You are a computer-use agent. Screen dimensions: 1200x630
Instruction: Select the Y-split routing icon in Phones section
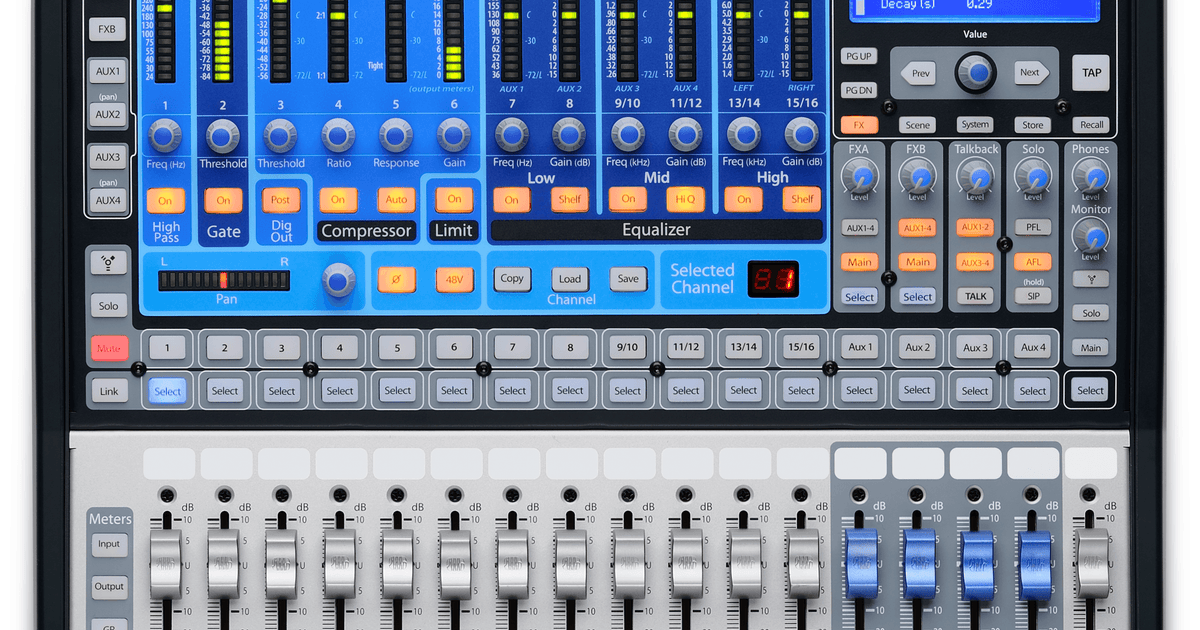[x=1090, y=279]
